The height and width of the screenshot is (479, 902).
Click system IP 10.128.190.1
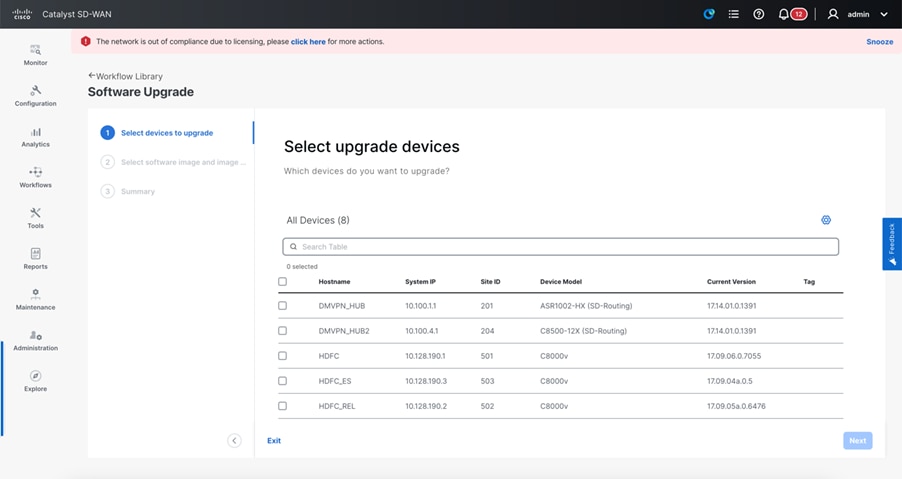425,356
